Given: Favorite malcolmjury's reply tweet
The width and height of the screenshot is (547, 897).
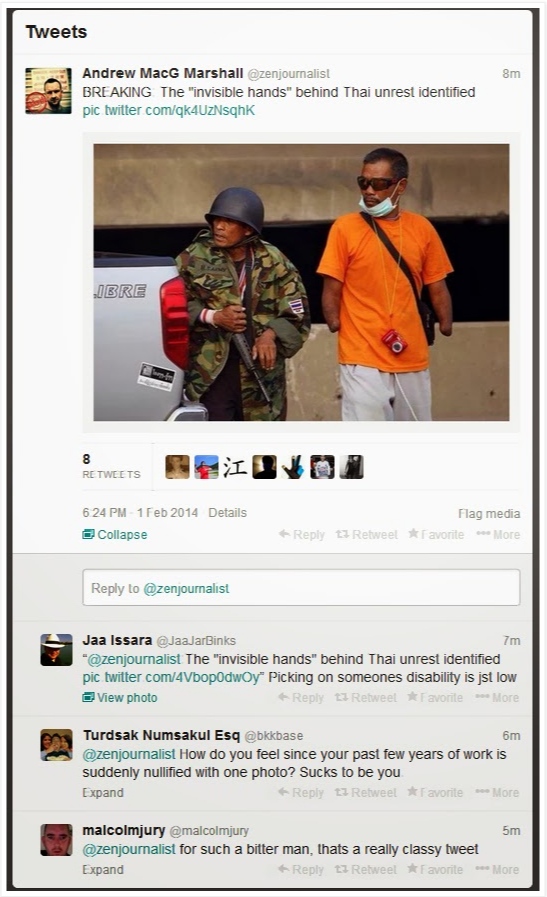Looking at the screenshot, I should tap(435, 870).
